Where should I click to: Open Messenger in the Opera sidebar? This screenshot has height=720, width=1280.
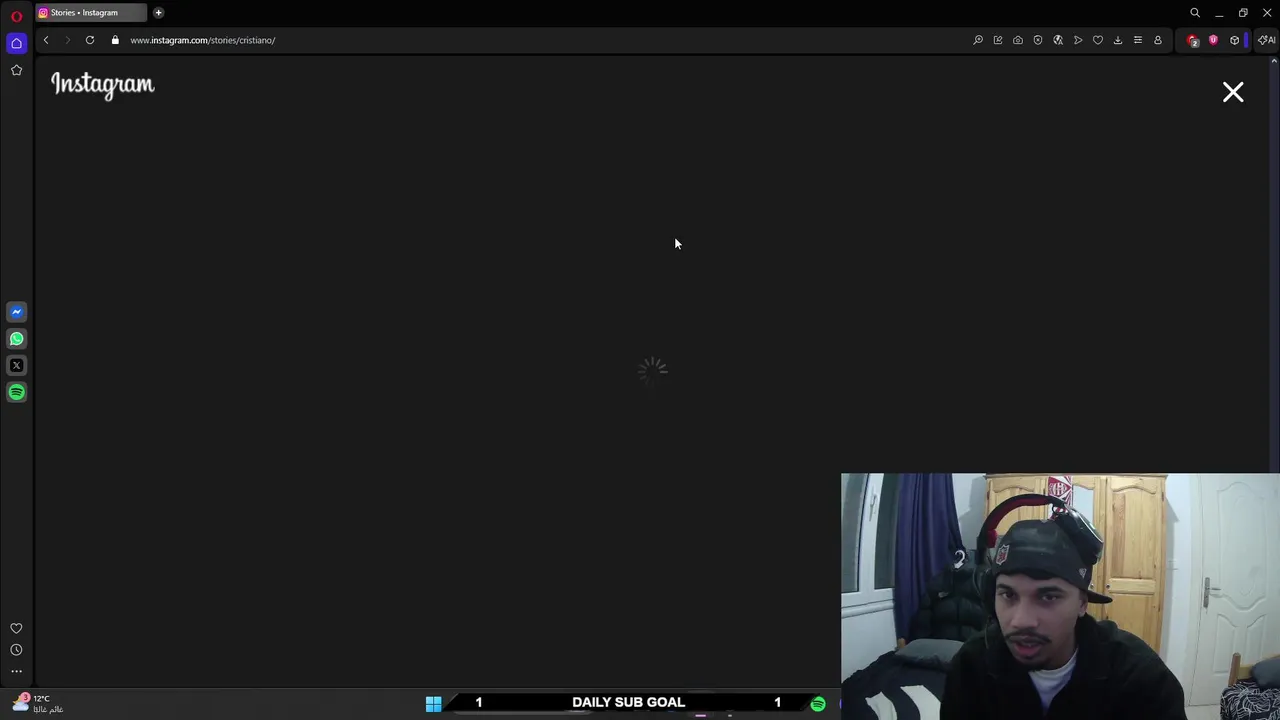coord(16,312)
